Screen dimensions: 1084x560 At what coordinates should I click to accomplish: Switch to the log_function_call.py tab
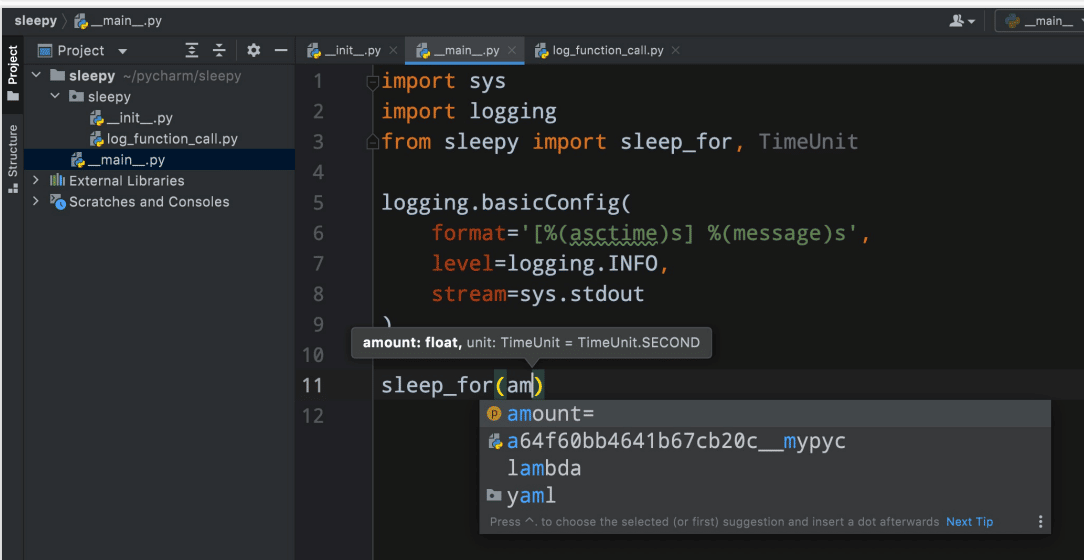(607, 50)
